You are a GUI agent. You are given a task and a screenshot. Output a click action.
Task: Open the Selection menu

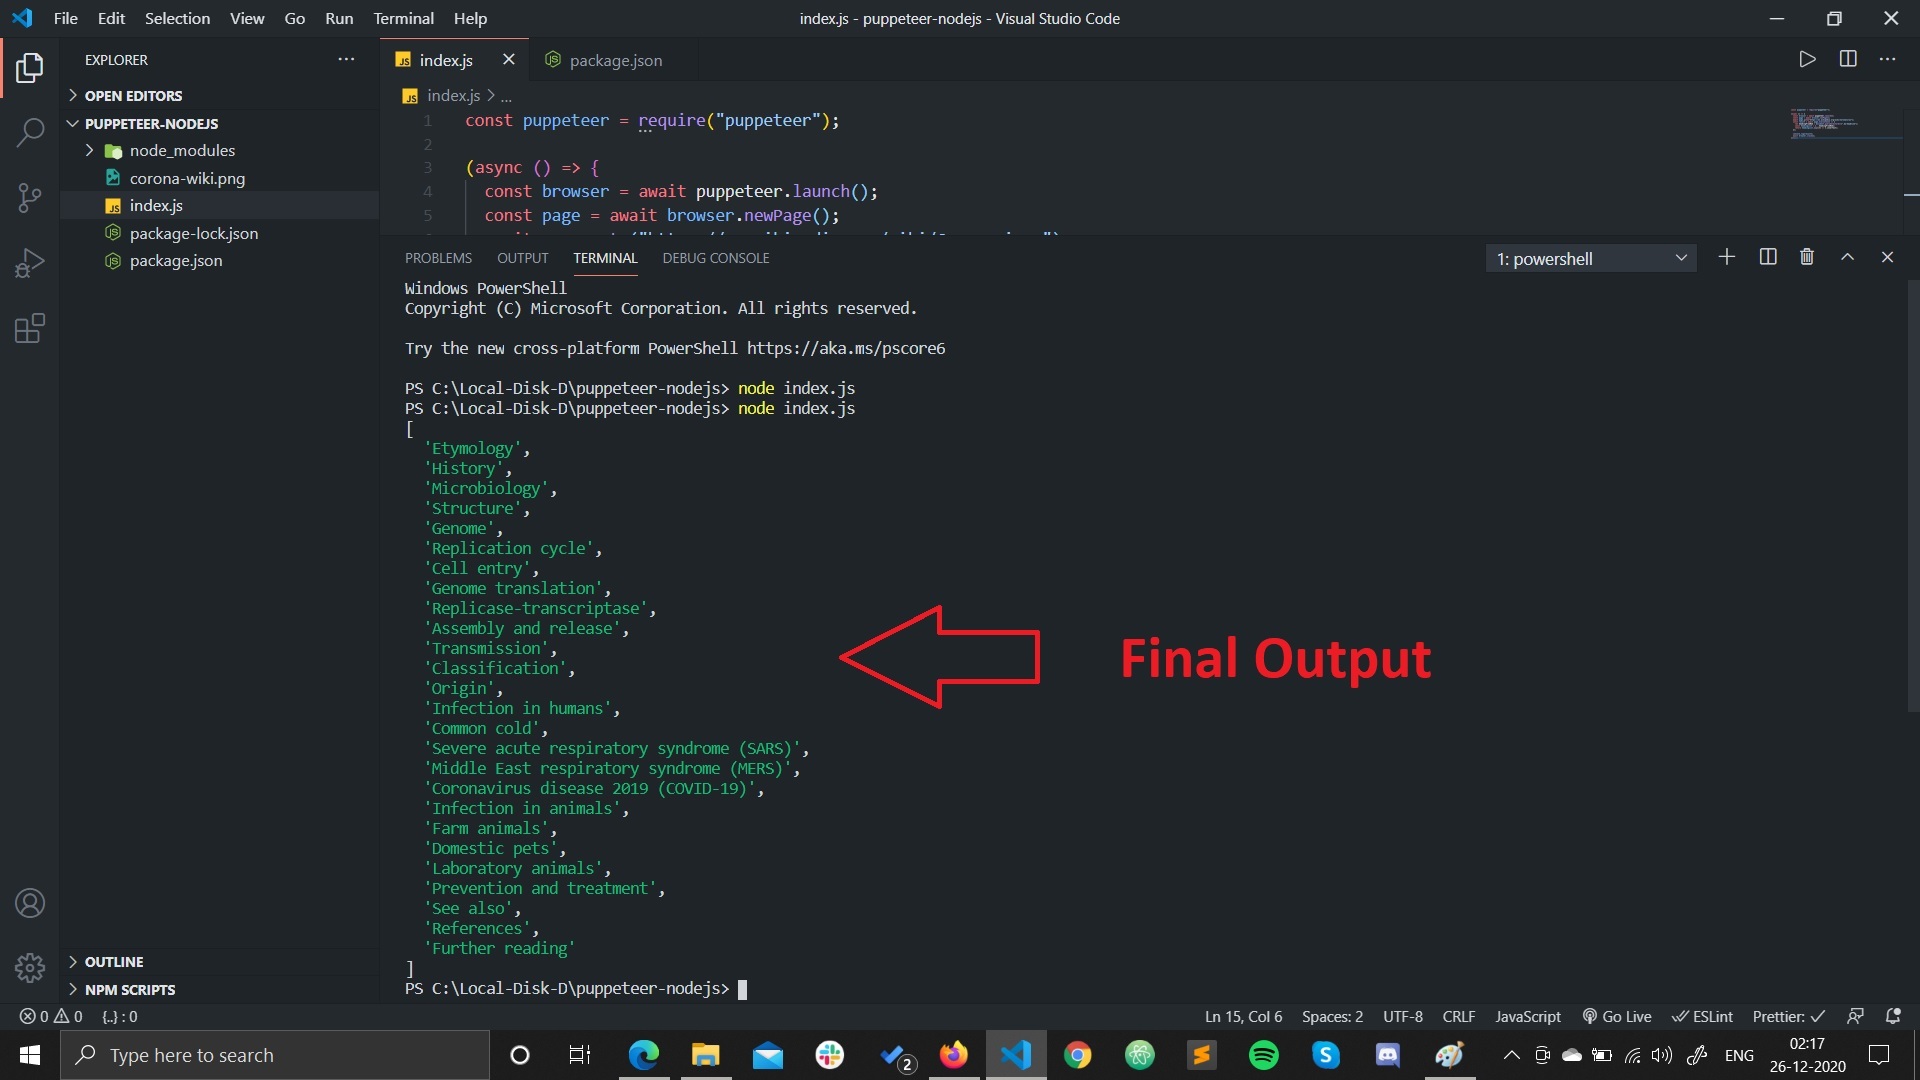tap(177, 18)
